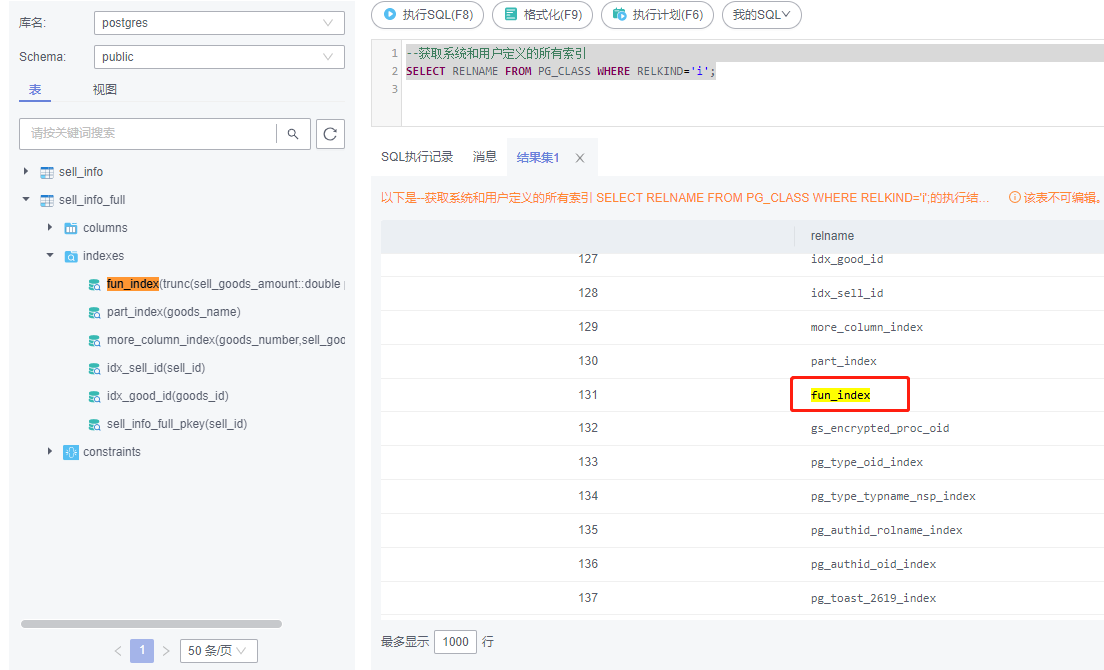The width and height of the screenshot is (1104, 670).
Task: Select part_index(goods_name) in the tree
Action: click(174, 312)
